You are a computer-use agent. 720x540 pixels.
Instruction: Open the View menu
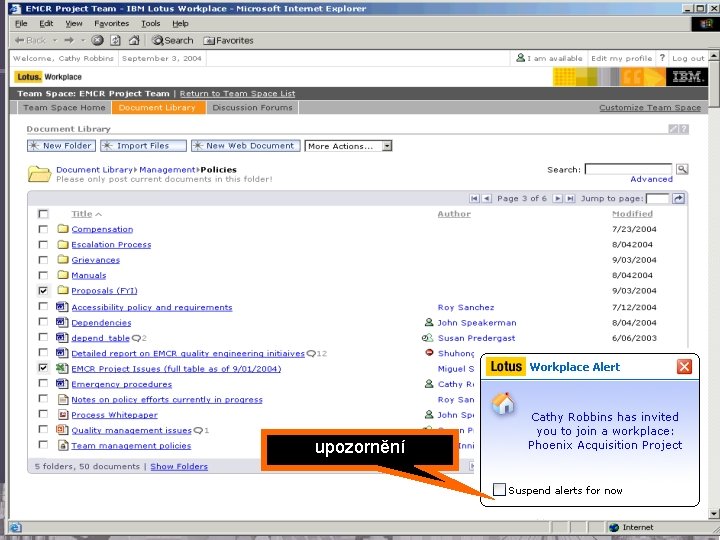(73, 23)
